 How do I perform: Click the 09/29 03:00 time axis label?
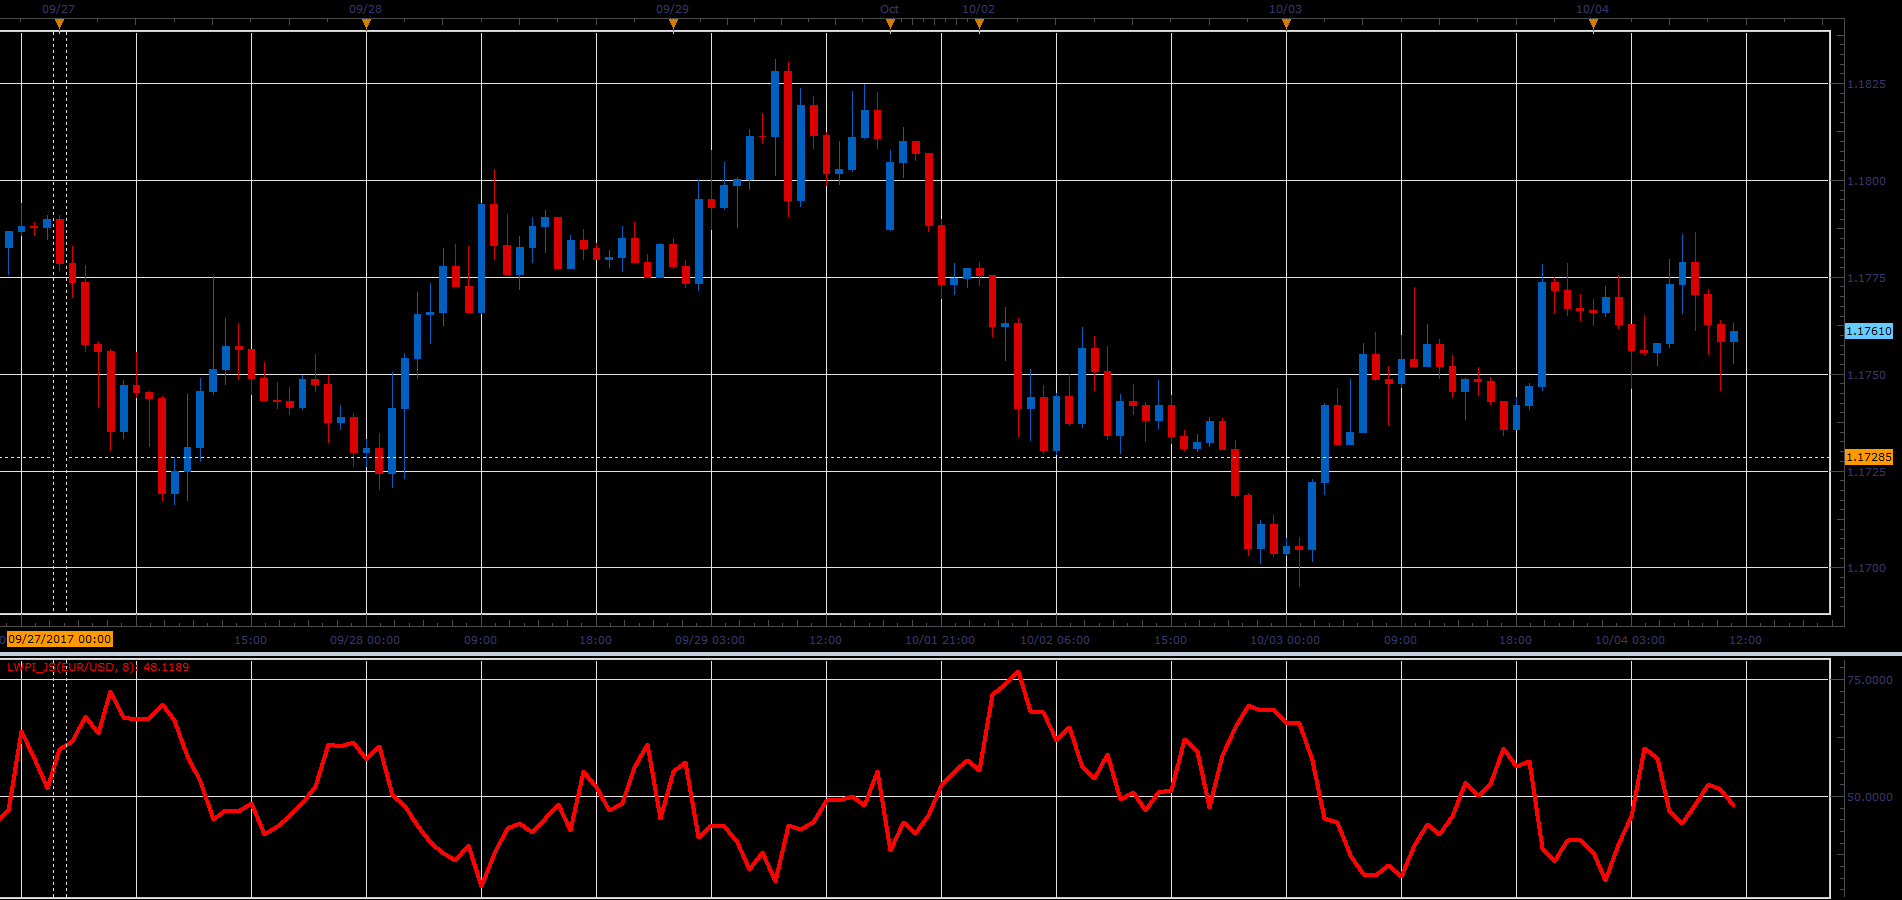coord(710,640)
